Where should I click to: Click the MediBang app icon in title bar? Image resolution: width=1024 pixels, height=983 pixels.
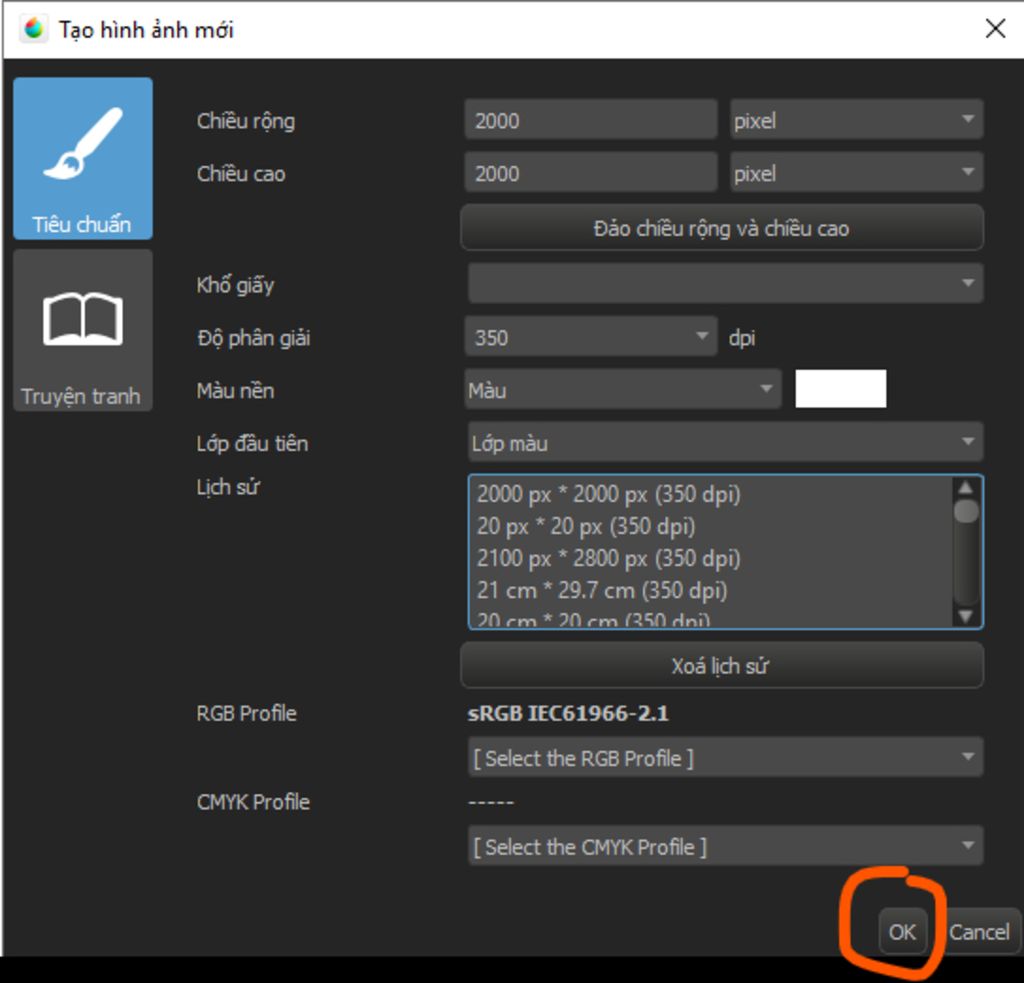coord(33,29)
